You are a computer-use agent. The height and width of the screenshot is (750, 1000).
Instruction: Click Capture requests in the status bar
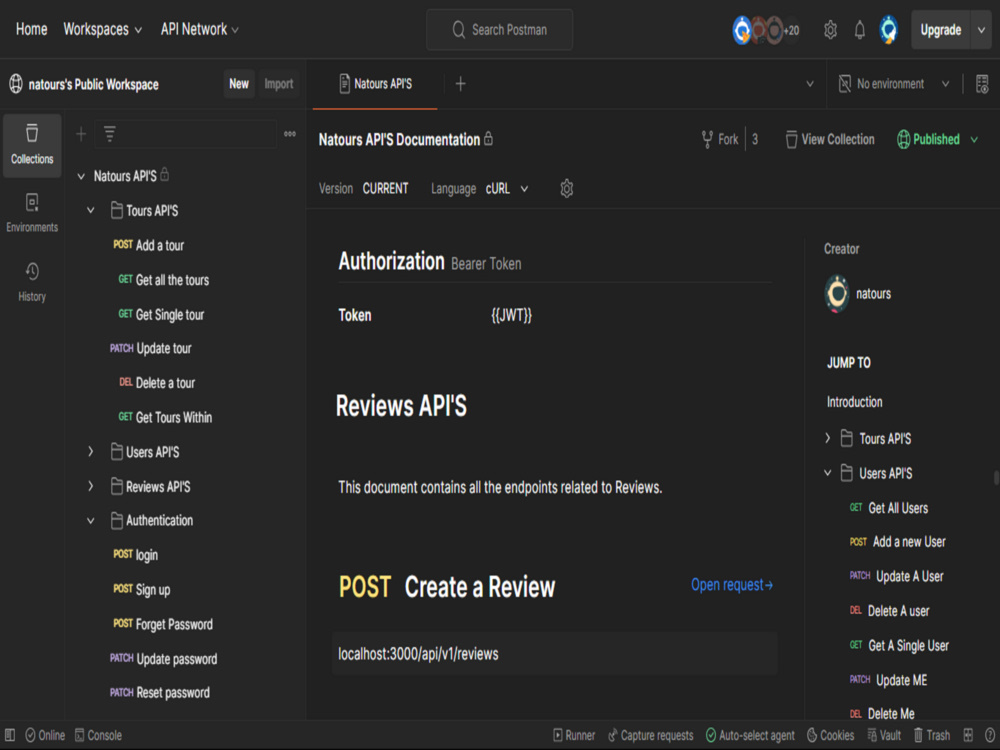(x=651, y=735)
